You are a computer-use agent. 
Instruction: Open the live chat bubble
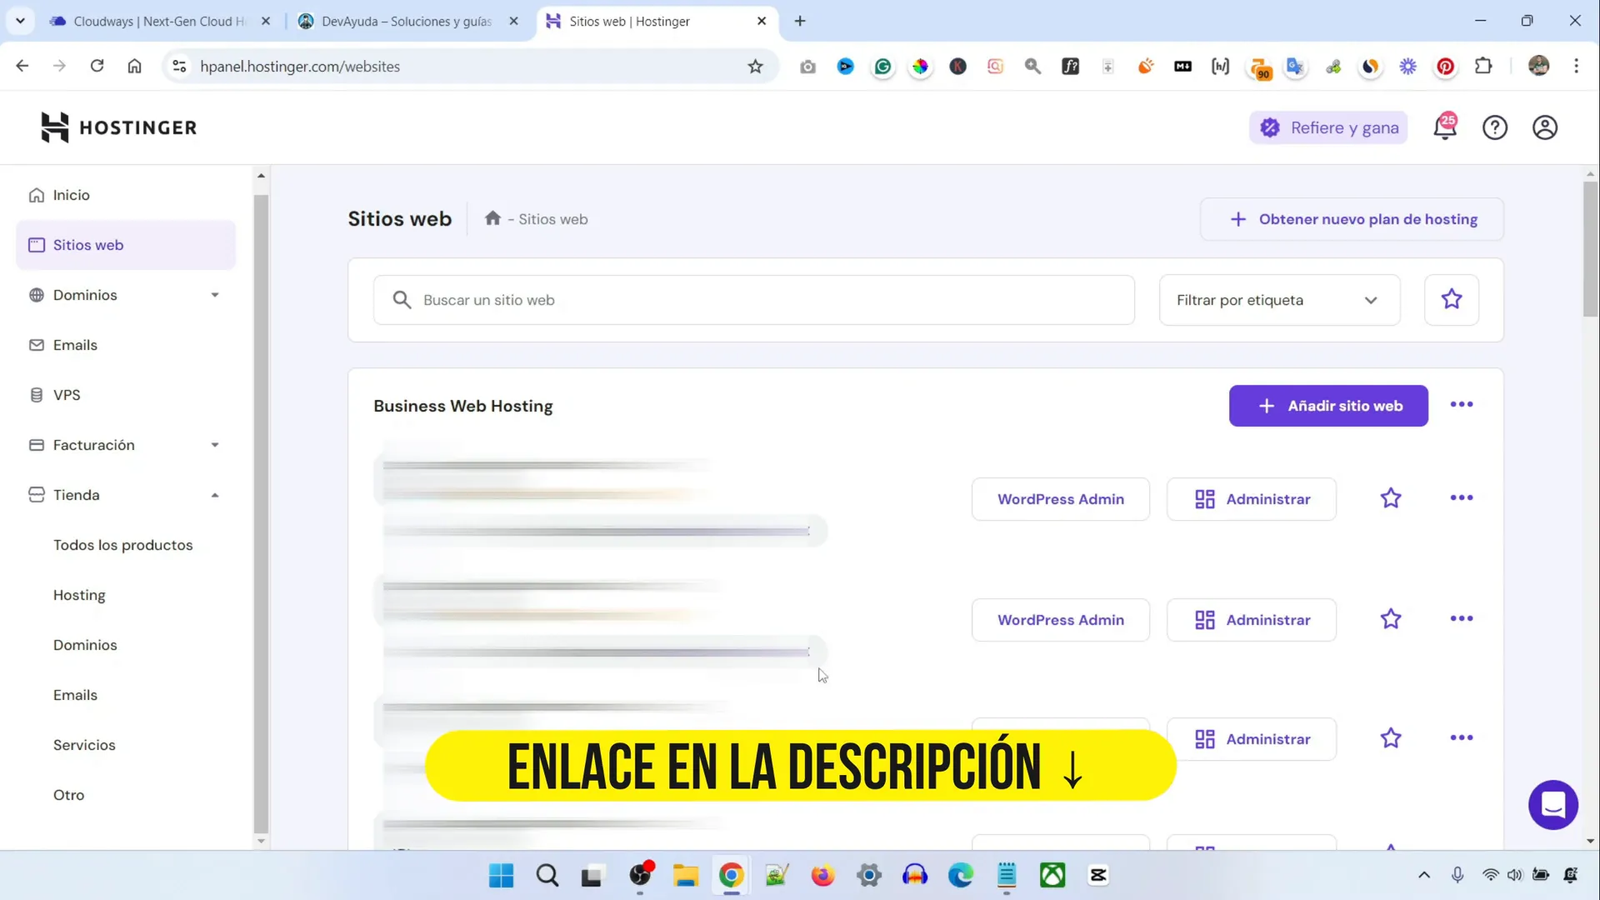(1552, 804)
